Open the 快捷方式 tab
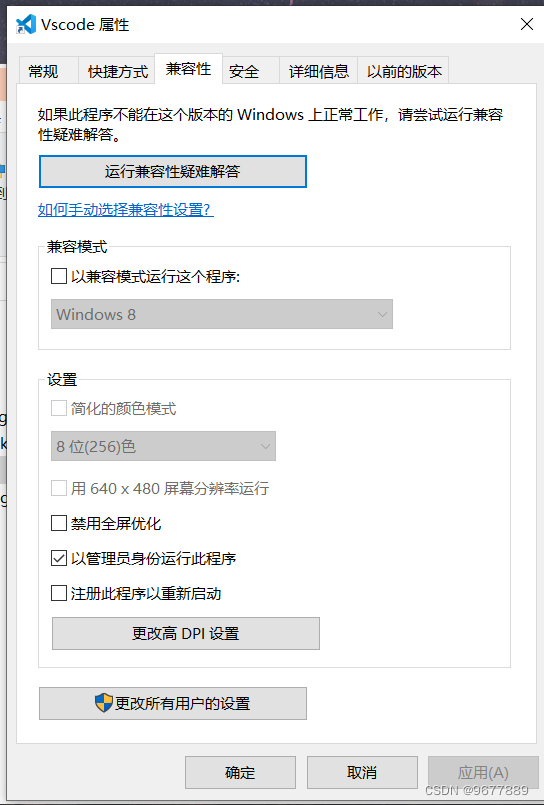This screenshot has width=544, height=805. 118,71
